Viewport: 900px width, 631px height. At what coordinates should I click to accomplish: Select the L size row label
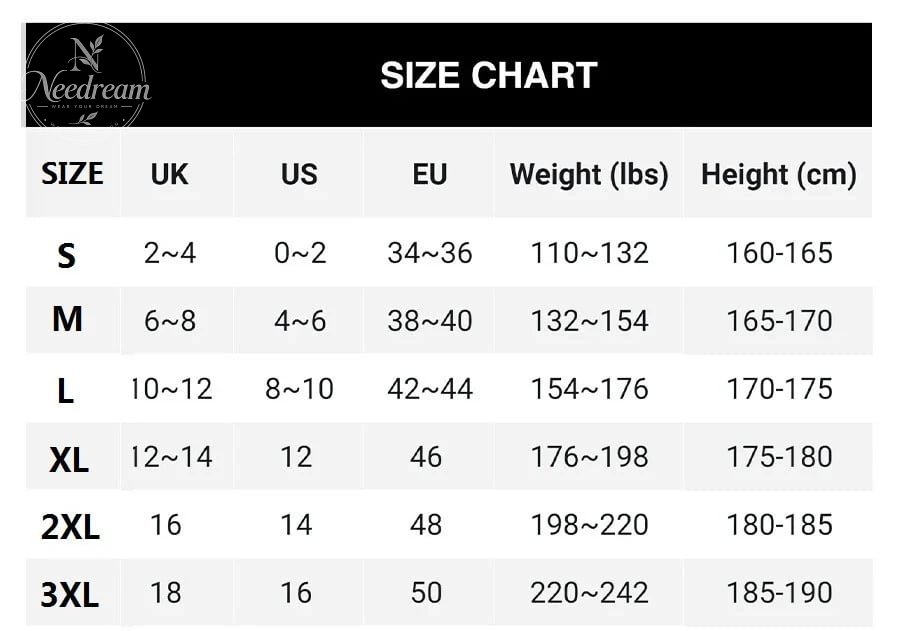[65, 392]
